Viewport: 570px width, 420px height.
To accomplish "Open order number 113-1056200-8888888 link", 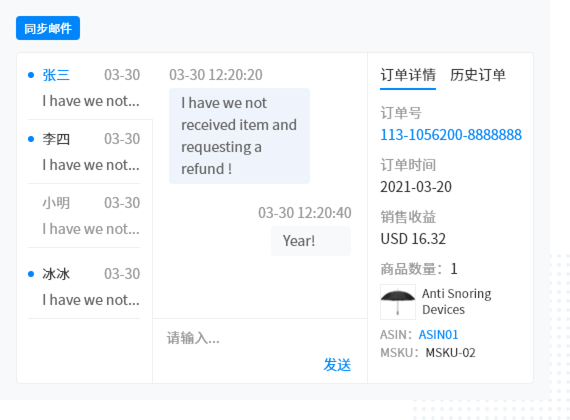I will tap(451, 135).
